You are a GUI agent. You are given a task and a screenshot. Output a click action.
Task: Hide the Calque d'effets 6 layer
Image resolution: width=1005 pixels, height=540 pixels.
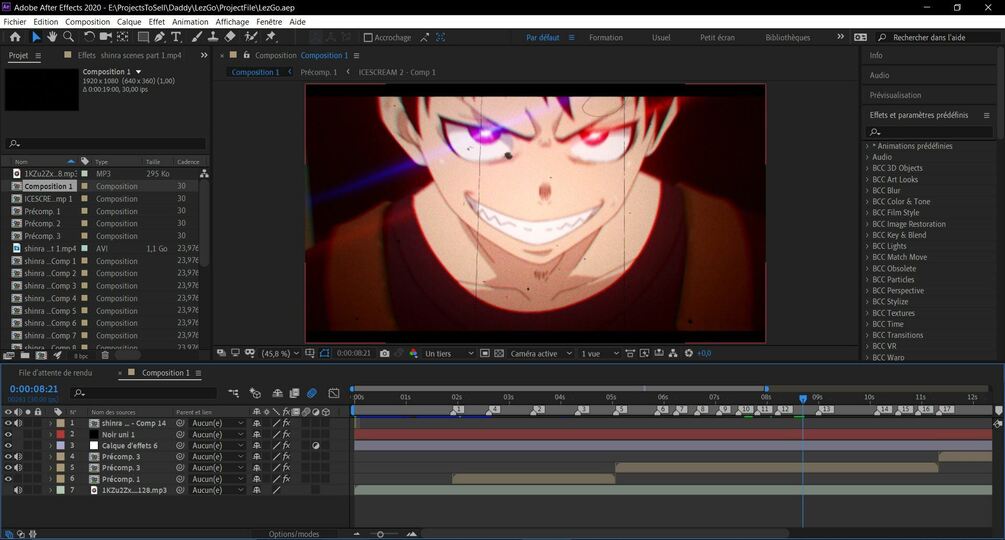click(8, 445)
